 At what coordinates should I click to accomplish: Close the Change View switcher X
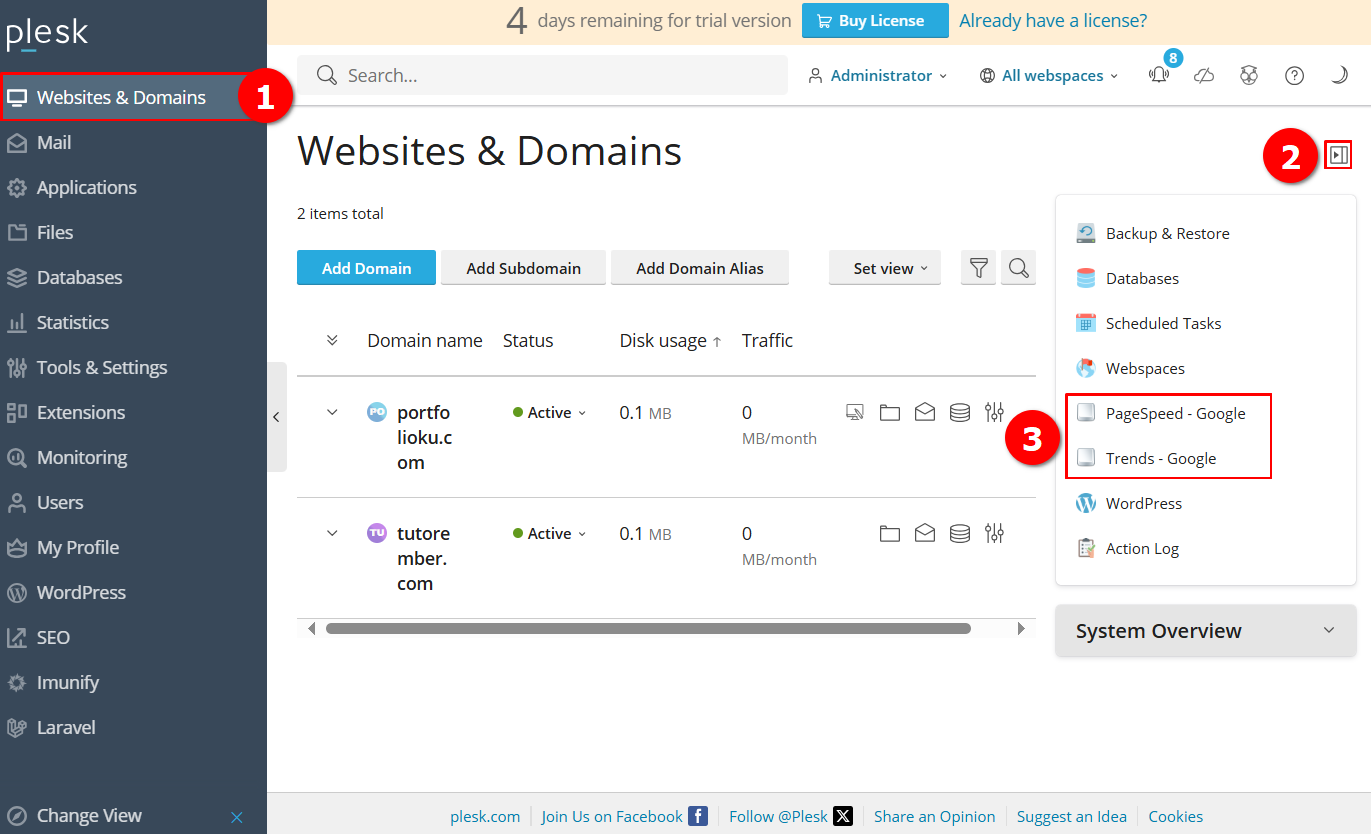[237, 817]
